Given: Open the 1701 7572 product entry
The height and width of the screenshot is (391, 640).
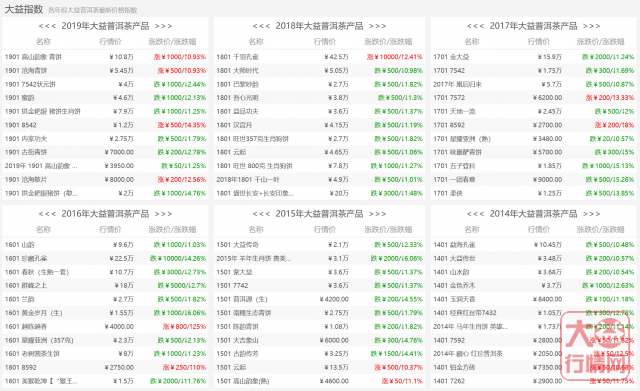Looking at the screenshot, I should pyautogui.click(x=449, y=98).
